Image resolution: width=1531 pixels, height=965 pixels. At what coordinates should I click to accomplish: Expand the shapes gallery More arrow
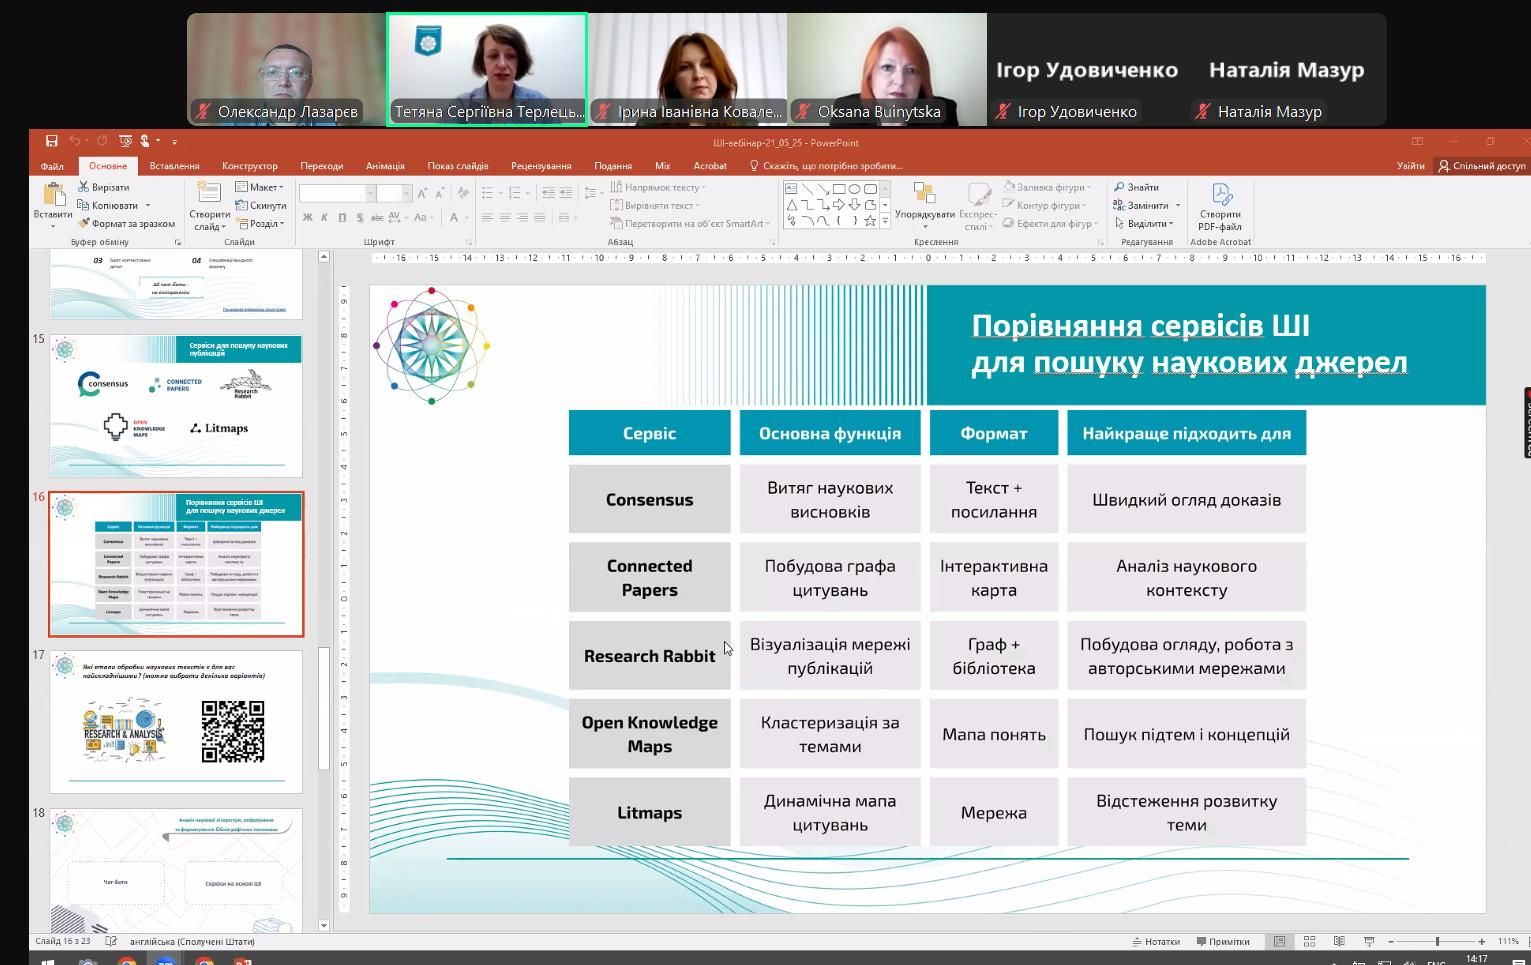click(884, 221)
